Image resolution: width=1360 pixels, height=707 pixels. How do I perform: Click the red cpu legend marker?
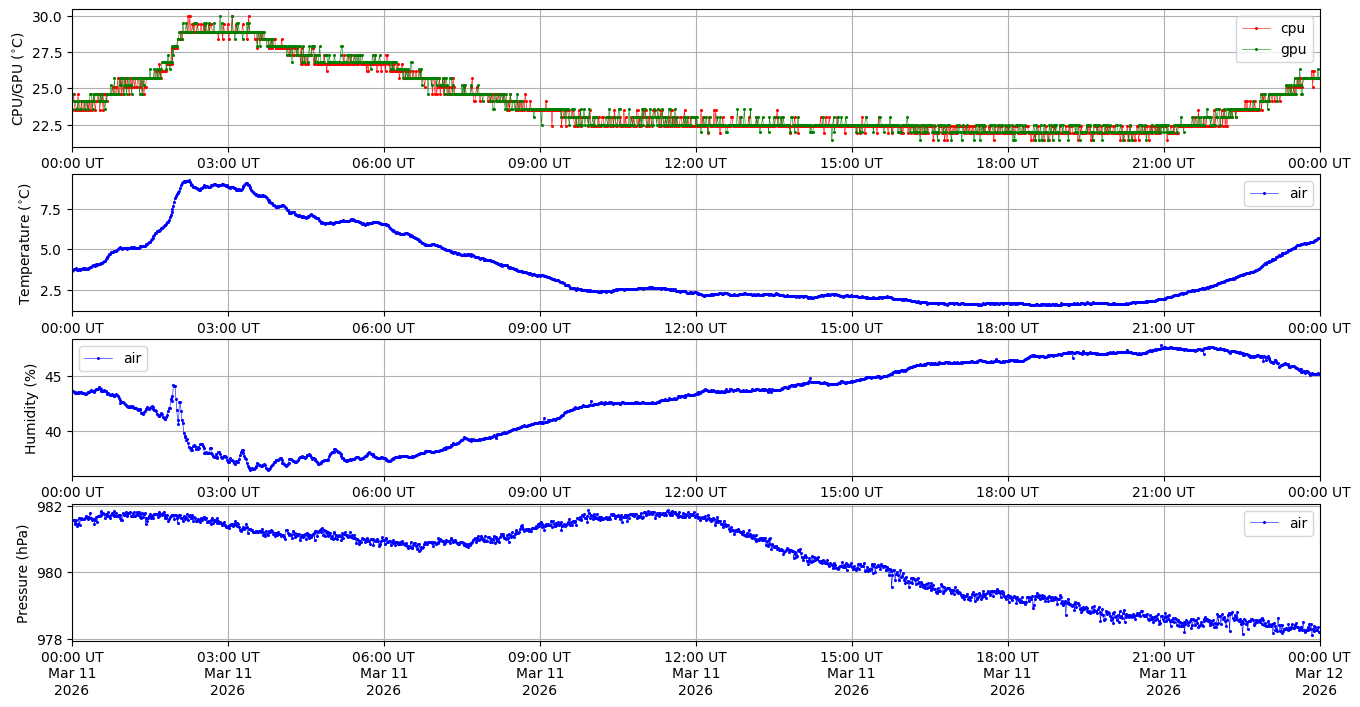click(x=1256, y=28)
